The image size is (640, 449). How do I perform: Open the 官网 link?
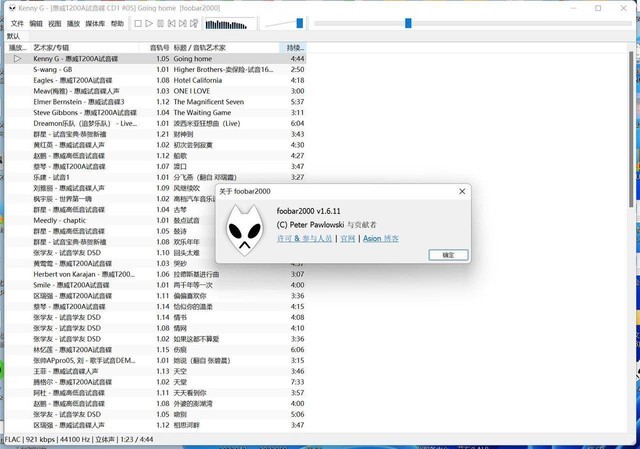click(347, 238)
